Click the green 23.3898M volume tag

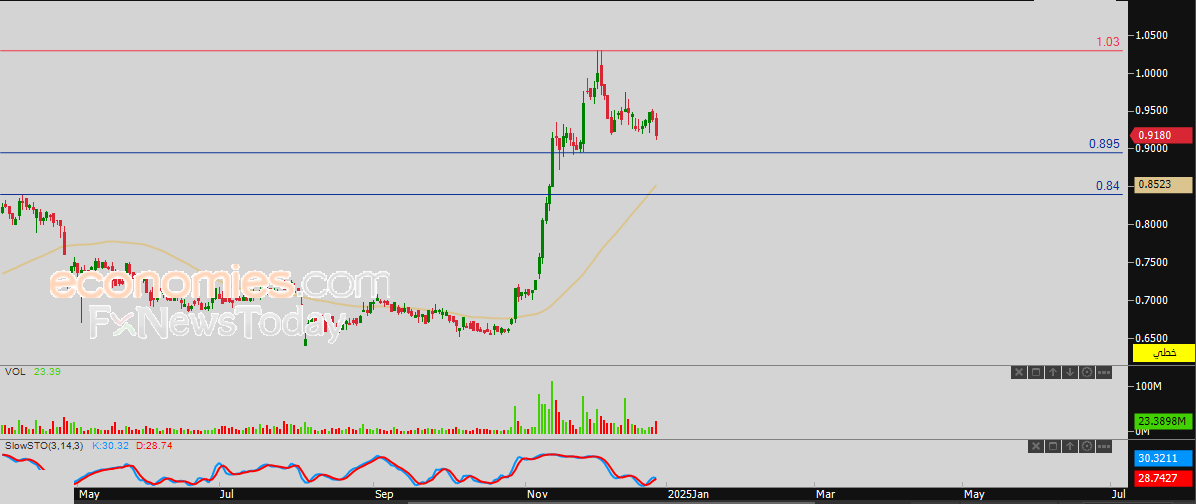point(1164,421)
